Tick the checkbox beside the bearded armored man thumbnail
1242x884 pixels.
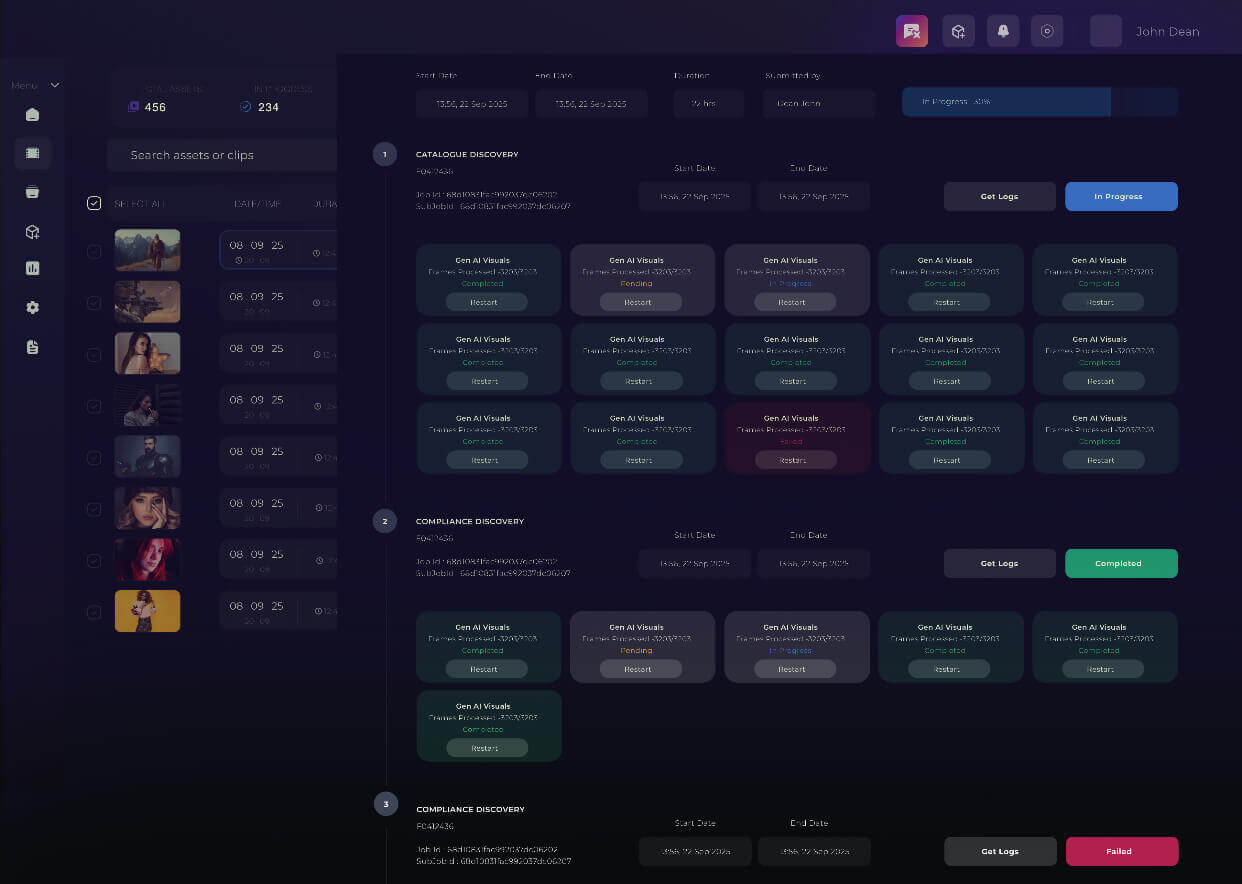click(94, 457)
